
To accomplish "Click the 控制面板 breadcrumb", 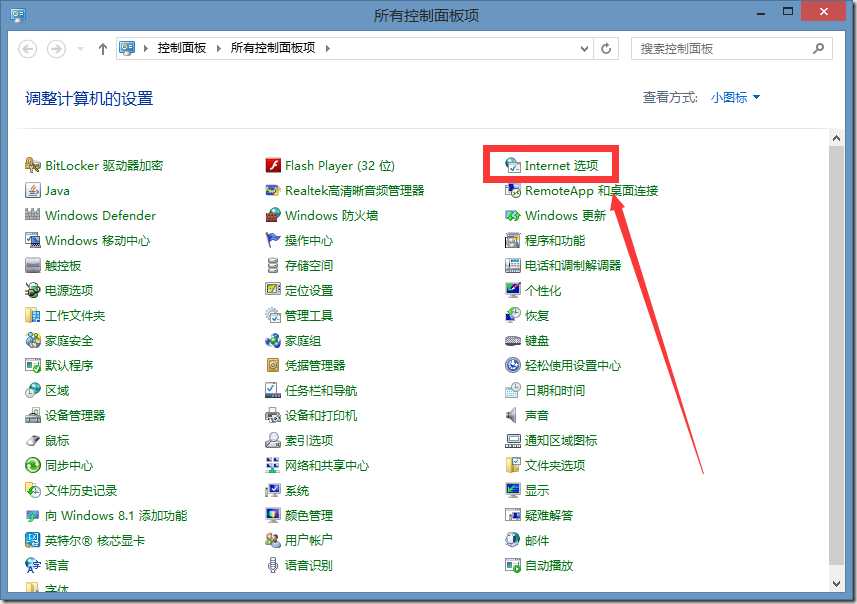I will 182,48.
